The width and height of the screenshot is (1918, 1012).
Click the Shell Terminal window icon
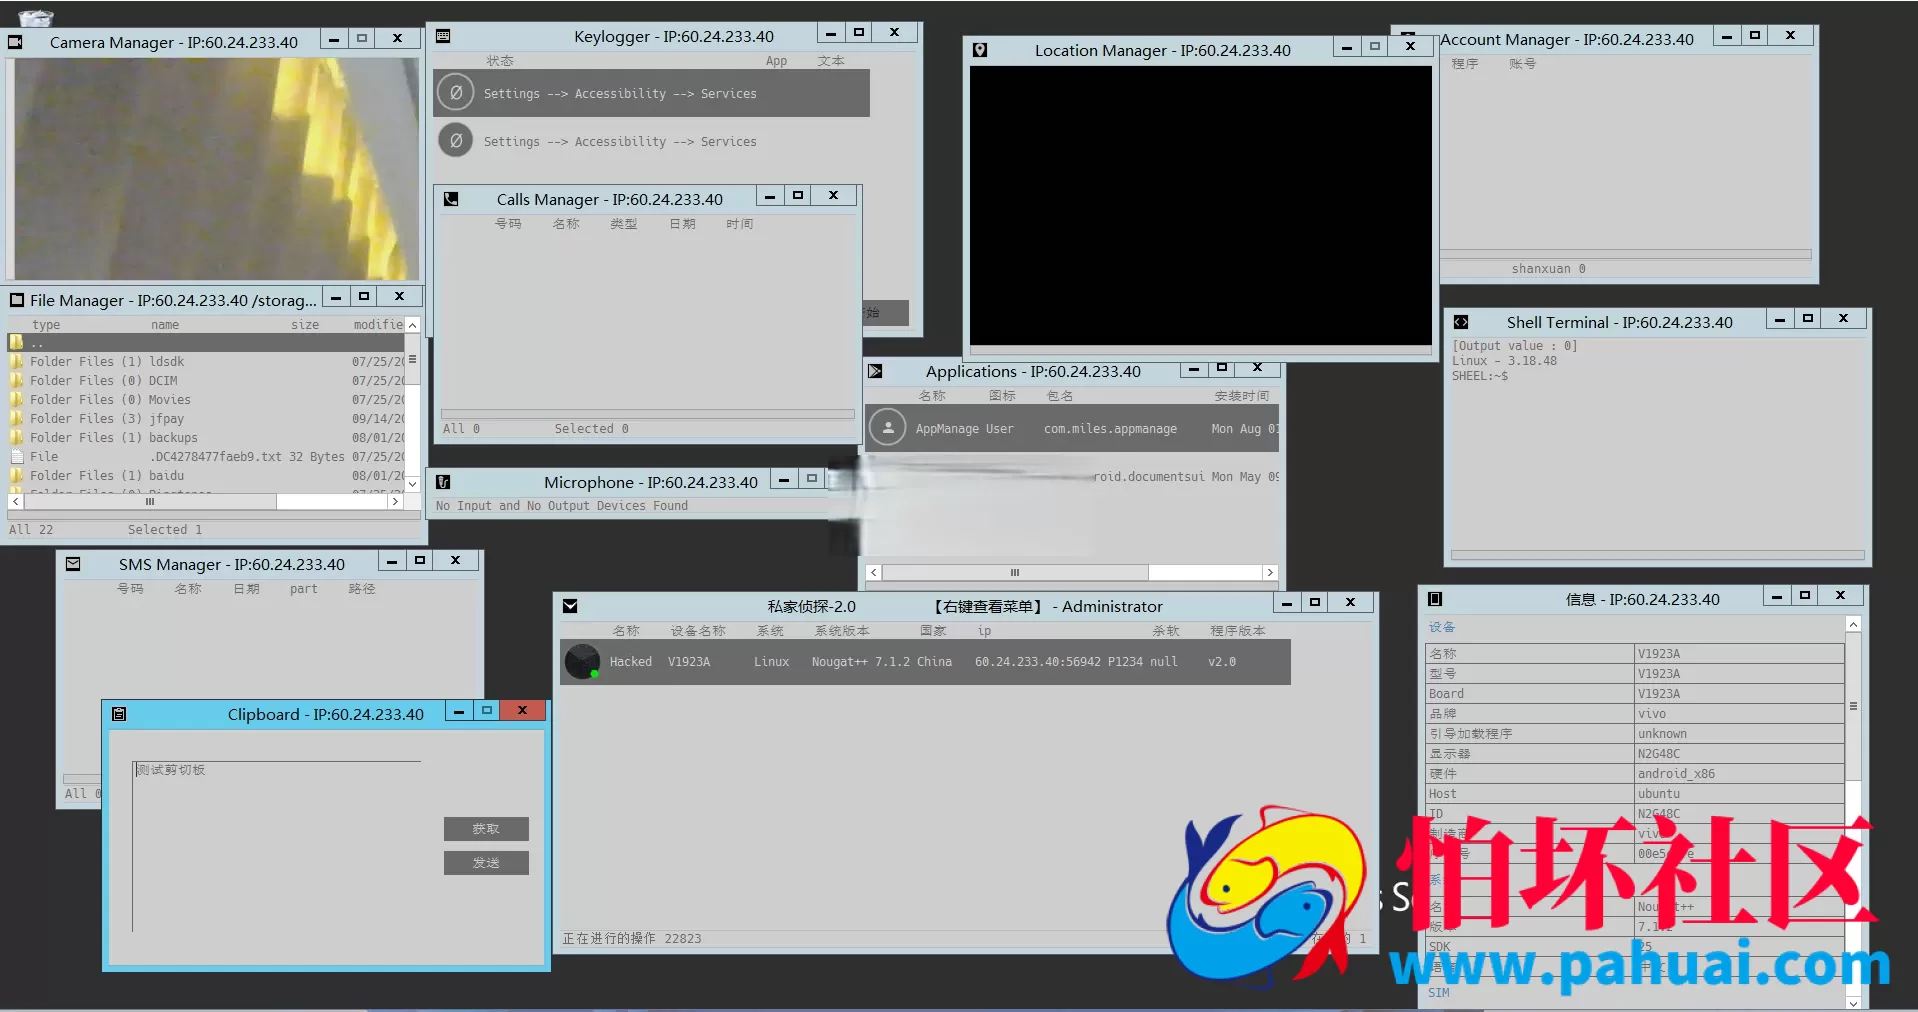[1461, 322]
